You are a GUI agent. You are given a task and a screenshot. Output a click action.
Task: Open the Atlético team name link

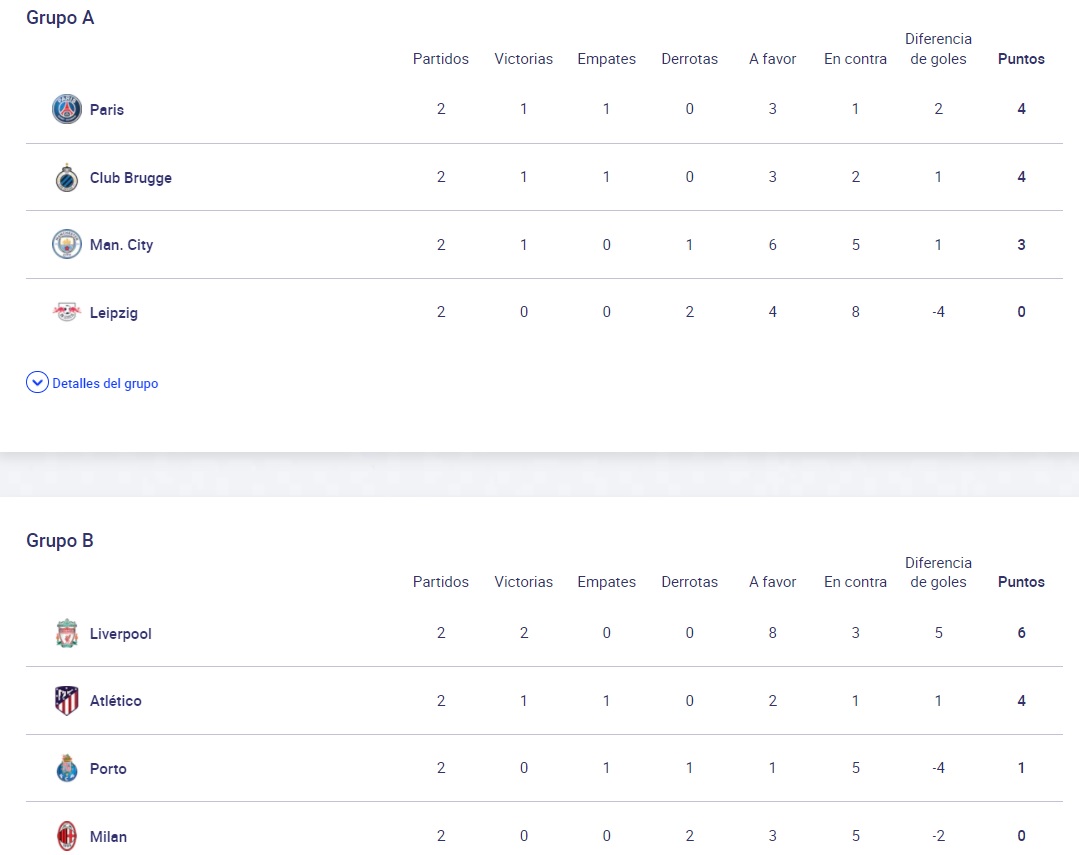116,701
